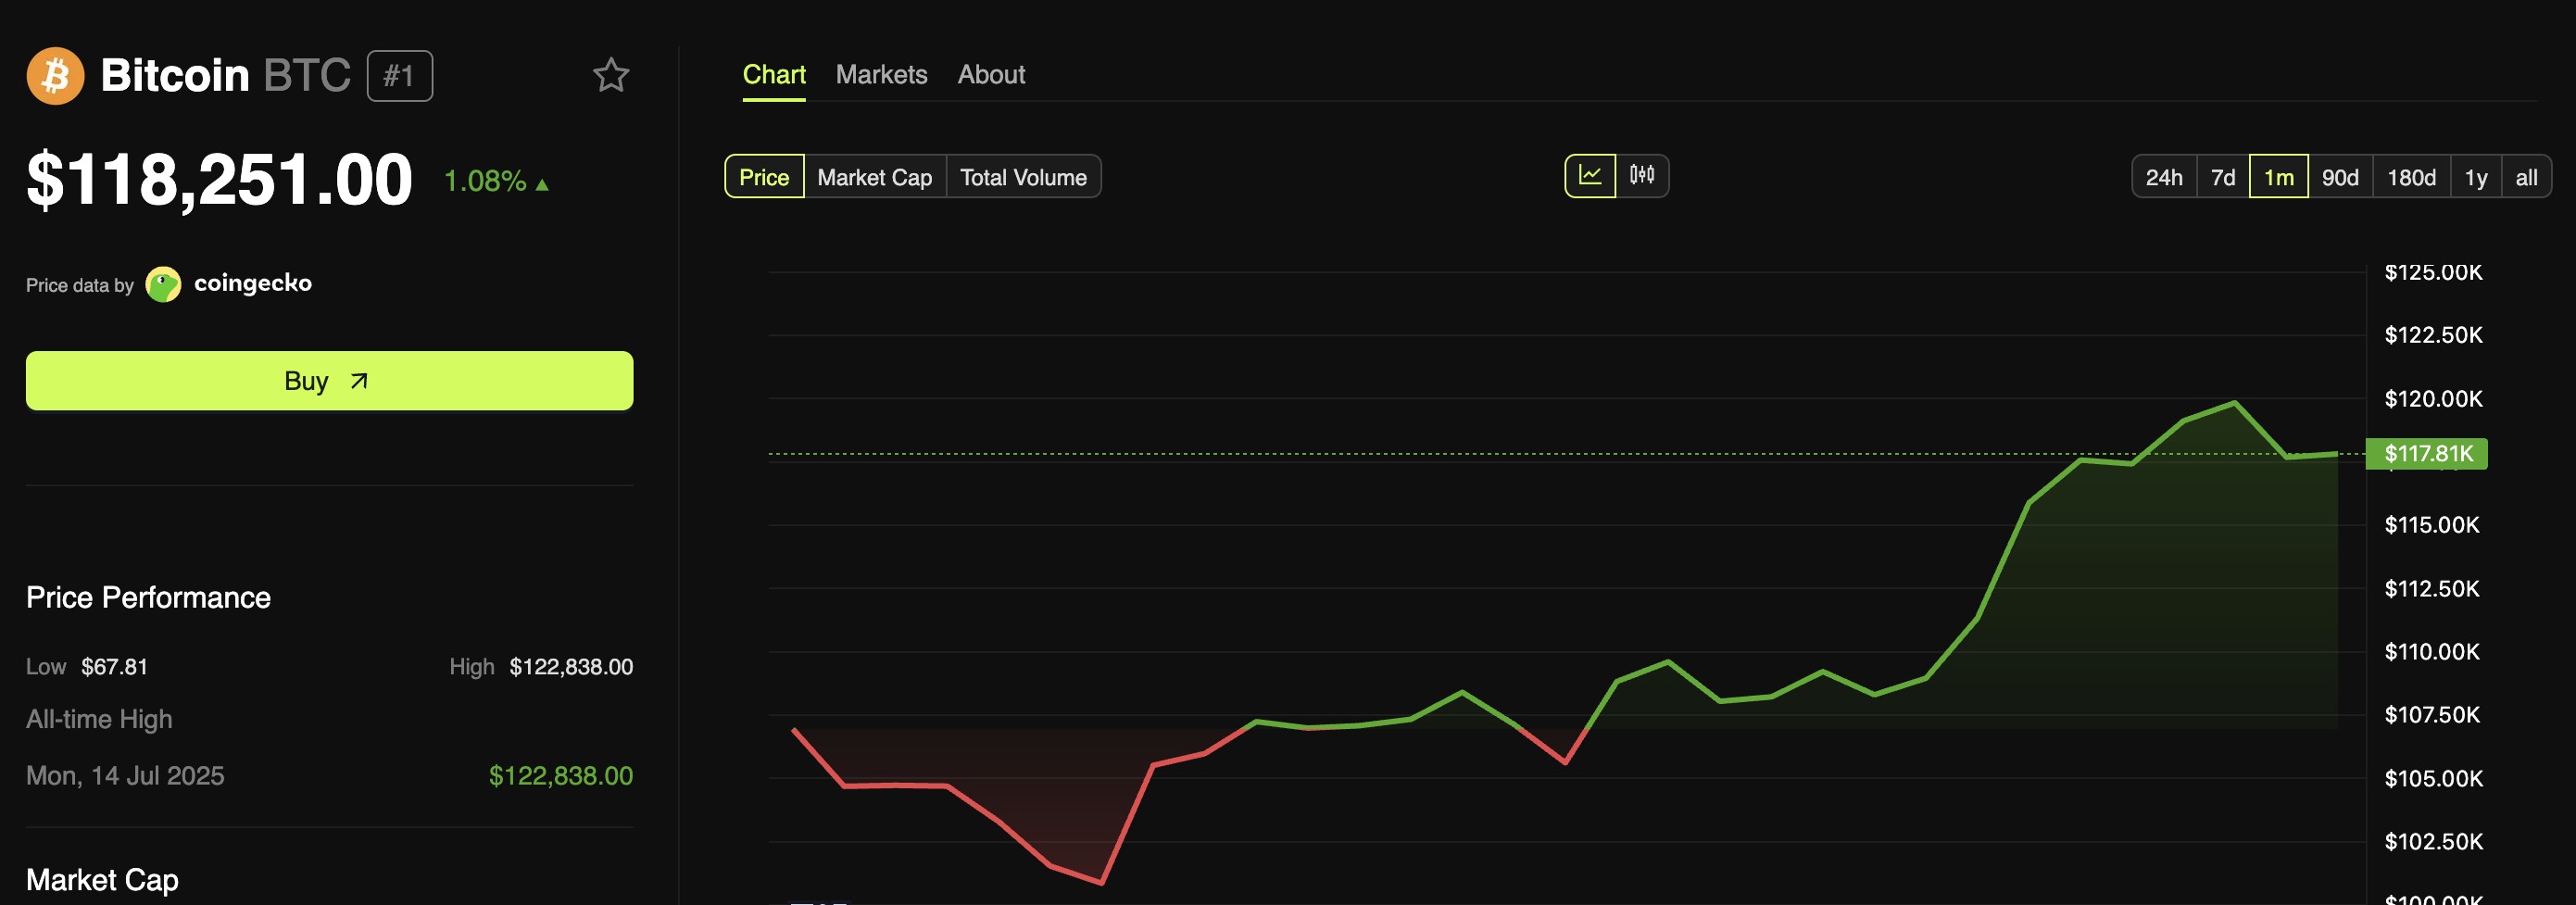
Task: Open the Chart tab
Action: (774, 75)
